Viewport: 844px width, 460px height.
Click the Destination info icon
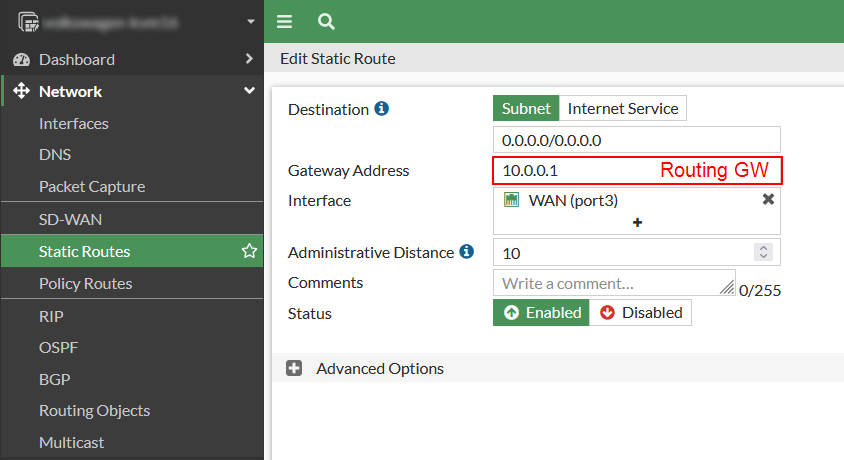[381, 108]
